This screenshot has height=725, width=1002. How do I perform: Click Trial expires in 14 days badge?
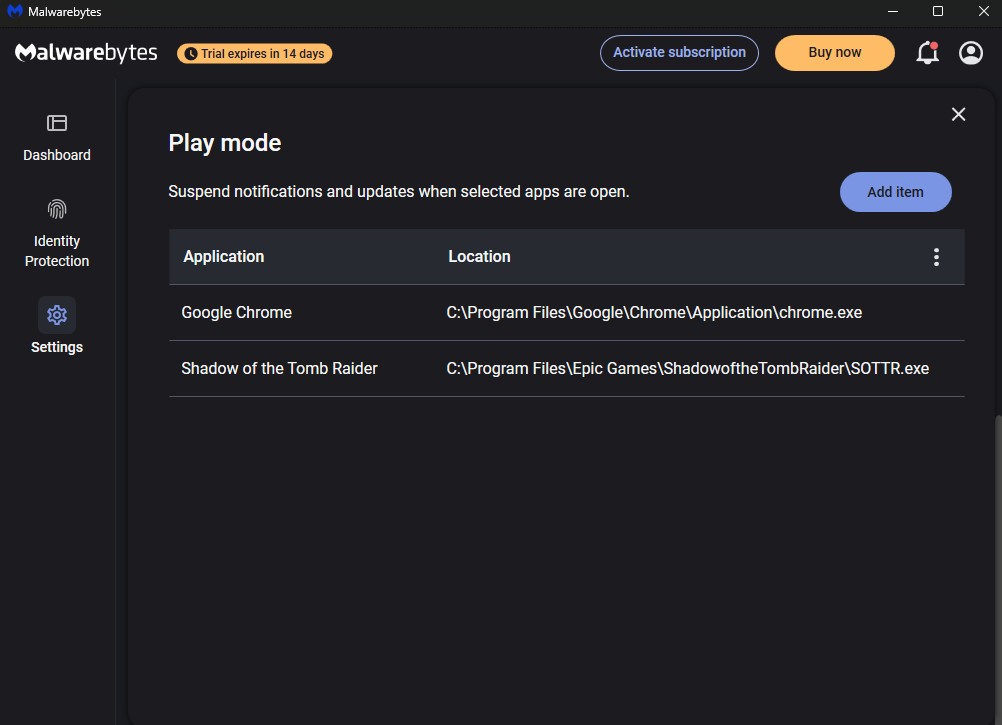click(254, 54)
